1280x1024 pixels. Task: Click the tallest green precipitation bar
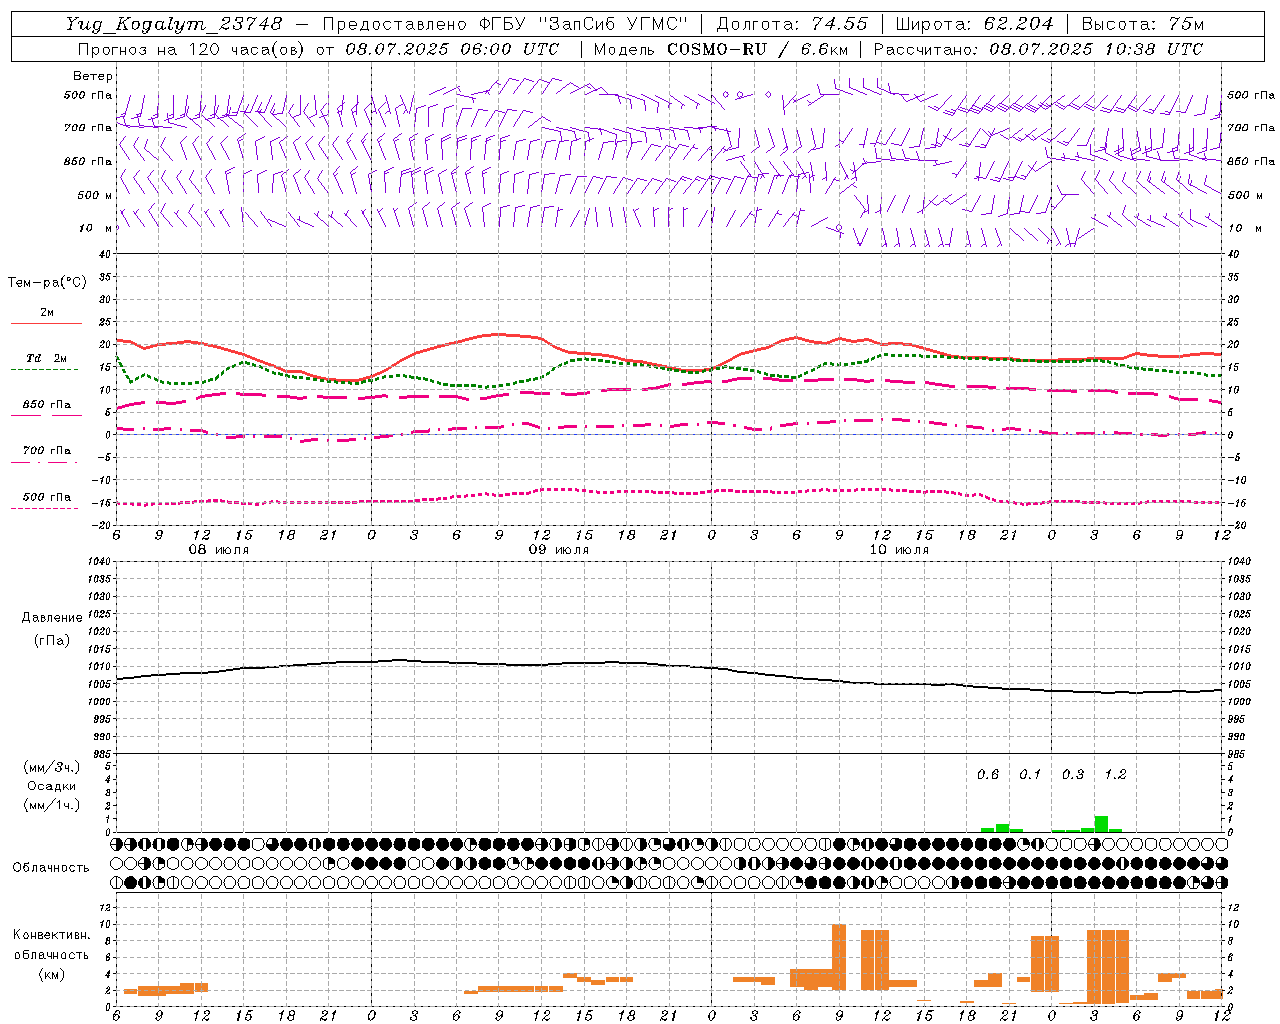[x=1101, y=824]
